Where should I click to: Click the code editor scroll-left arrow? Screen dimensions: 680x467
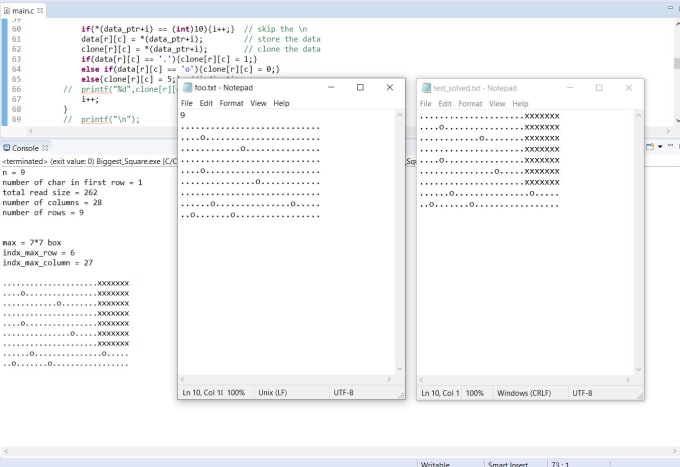coord(30,131)
